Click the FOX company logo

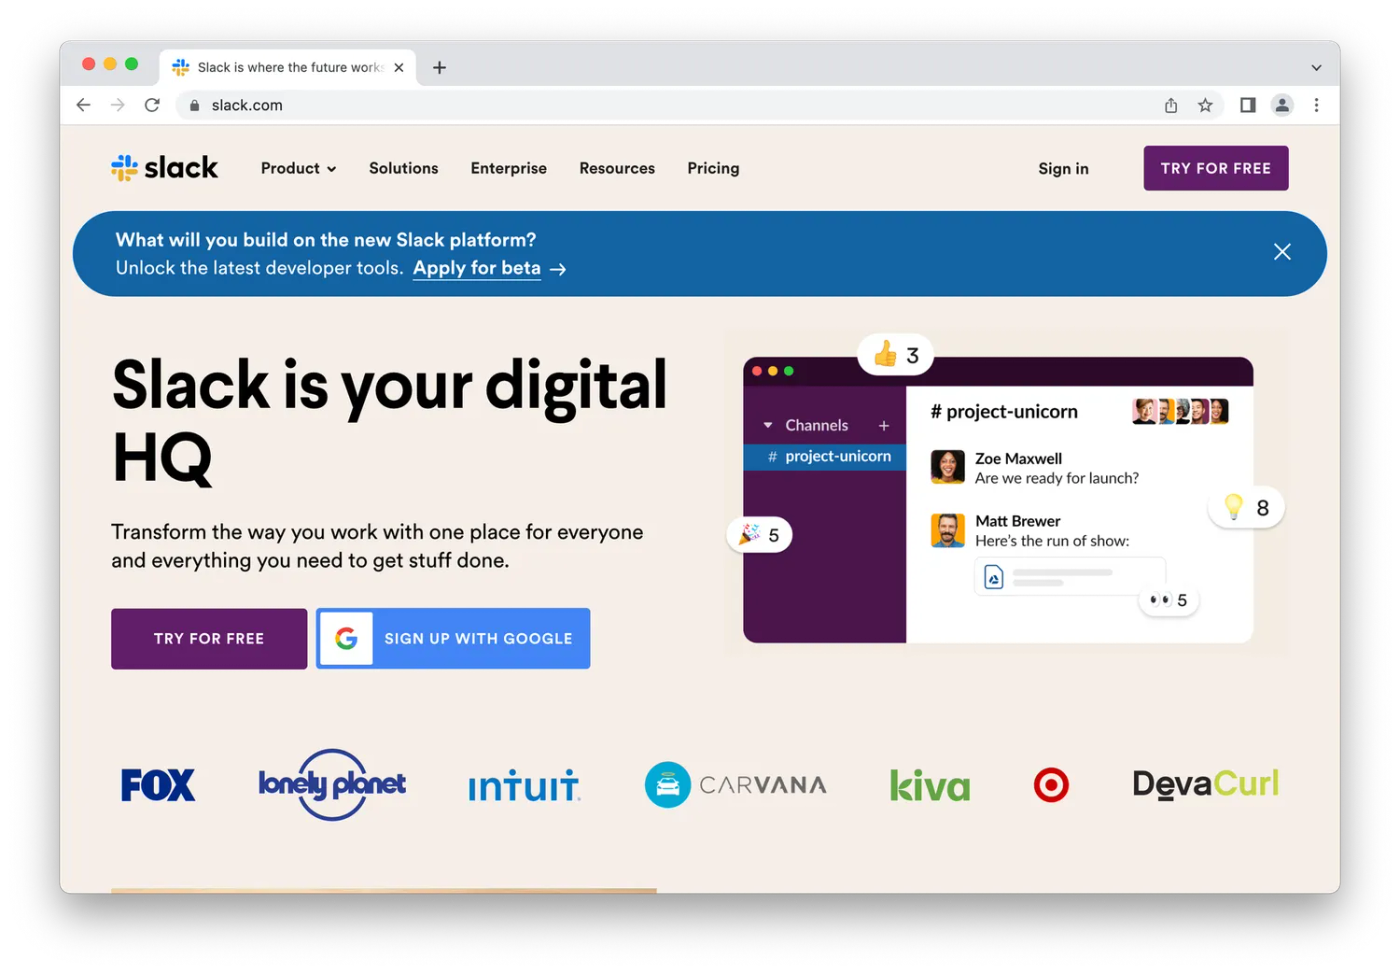tap(157, 785)
